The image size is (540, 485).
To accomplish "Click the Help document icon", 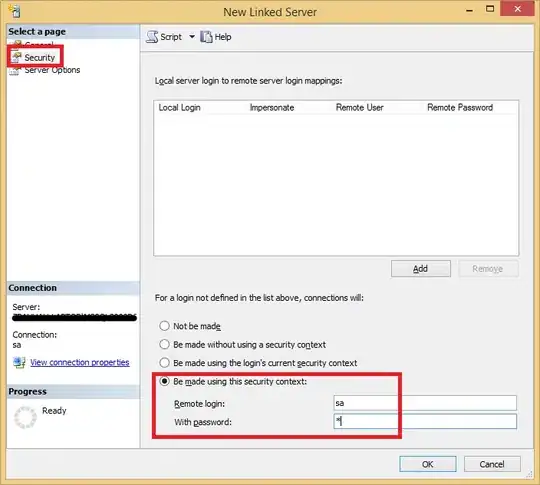I will (x=206, y=37).
